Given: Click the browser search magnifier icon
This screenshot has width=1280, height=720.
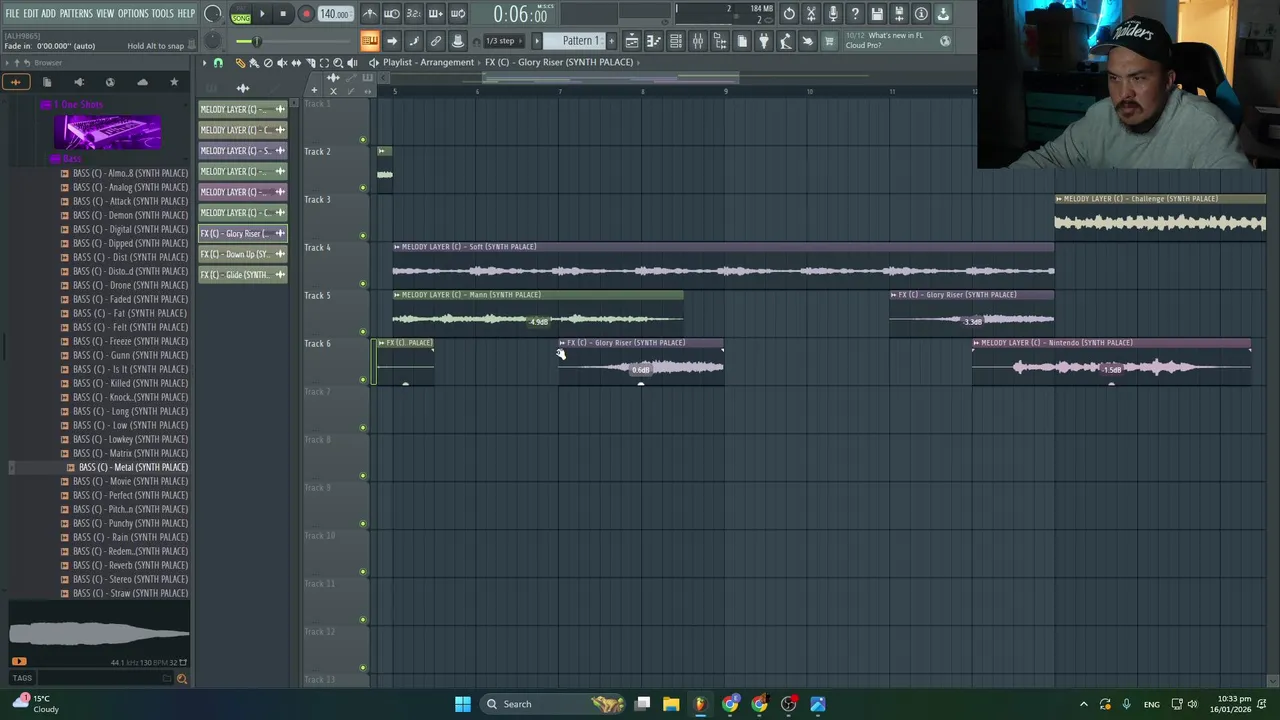Looking at the screenshot, I should (x=181, y=679).
